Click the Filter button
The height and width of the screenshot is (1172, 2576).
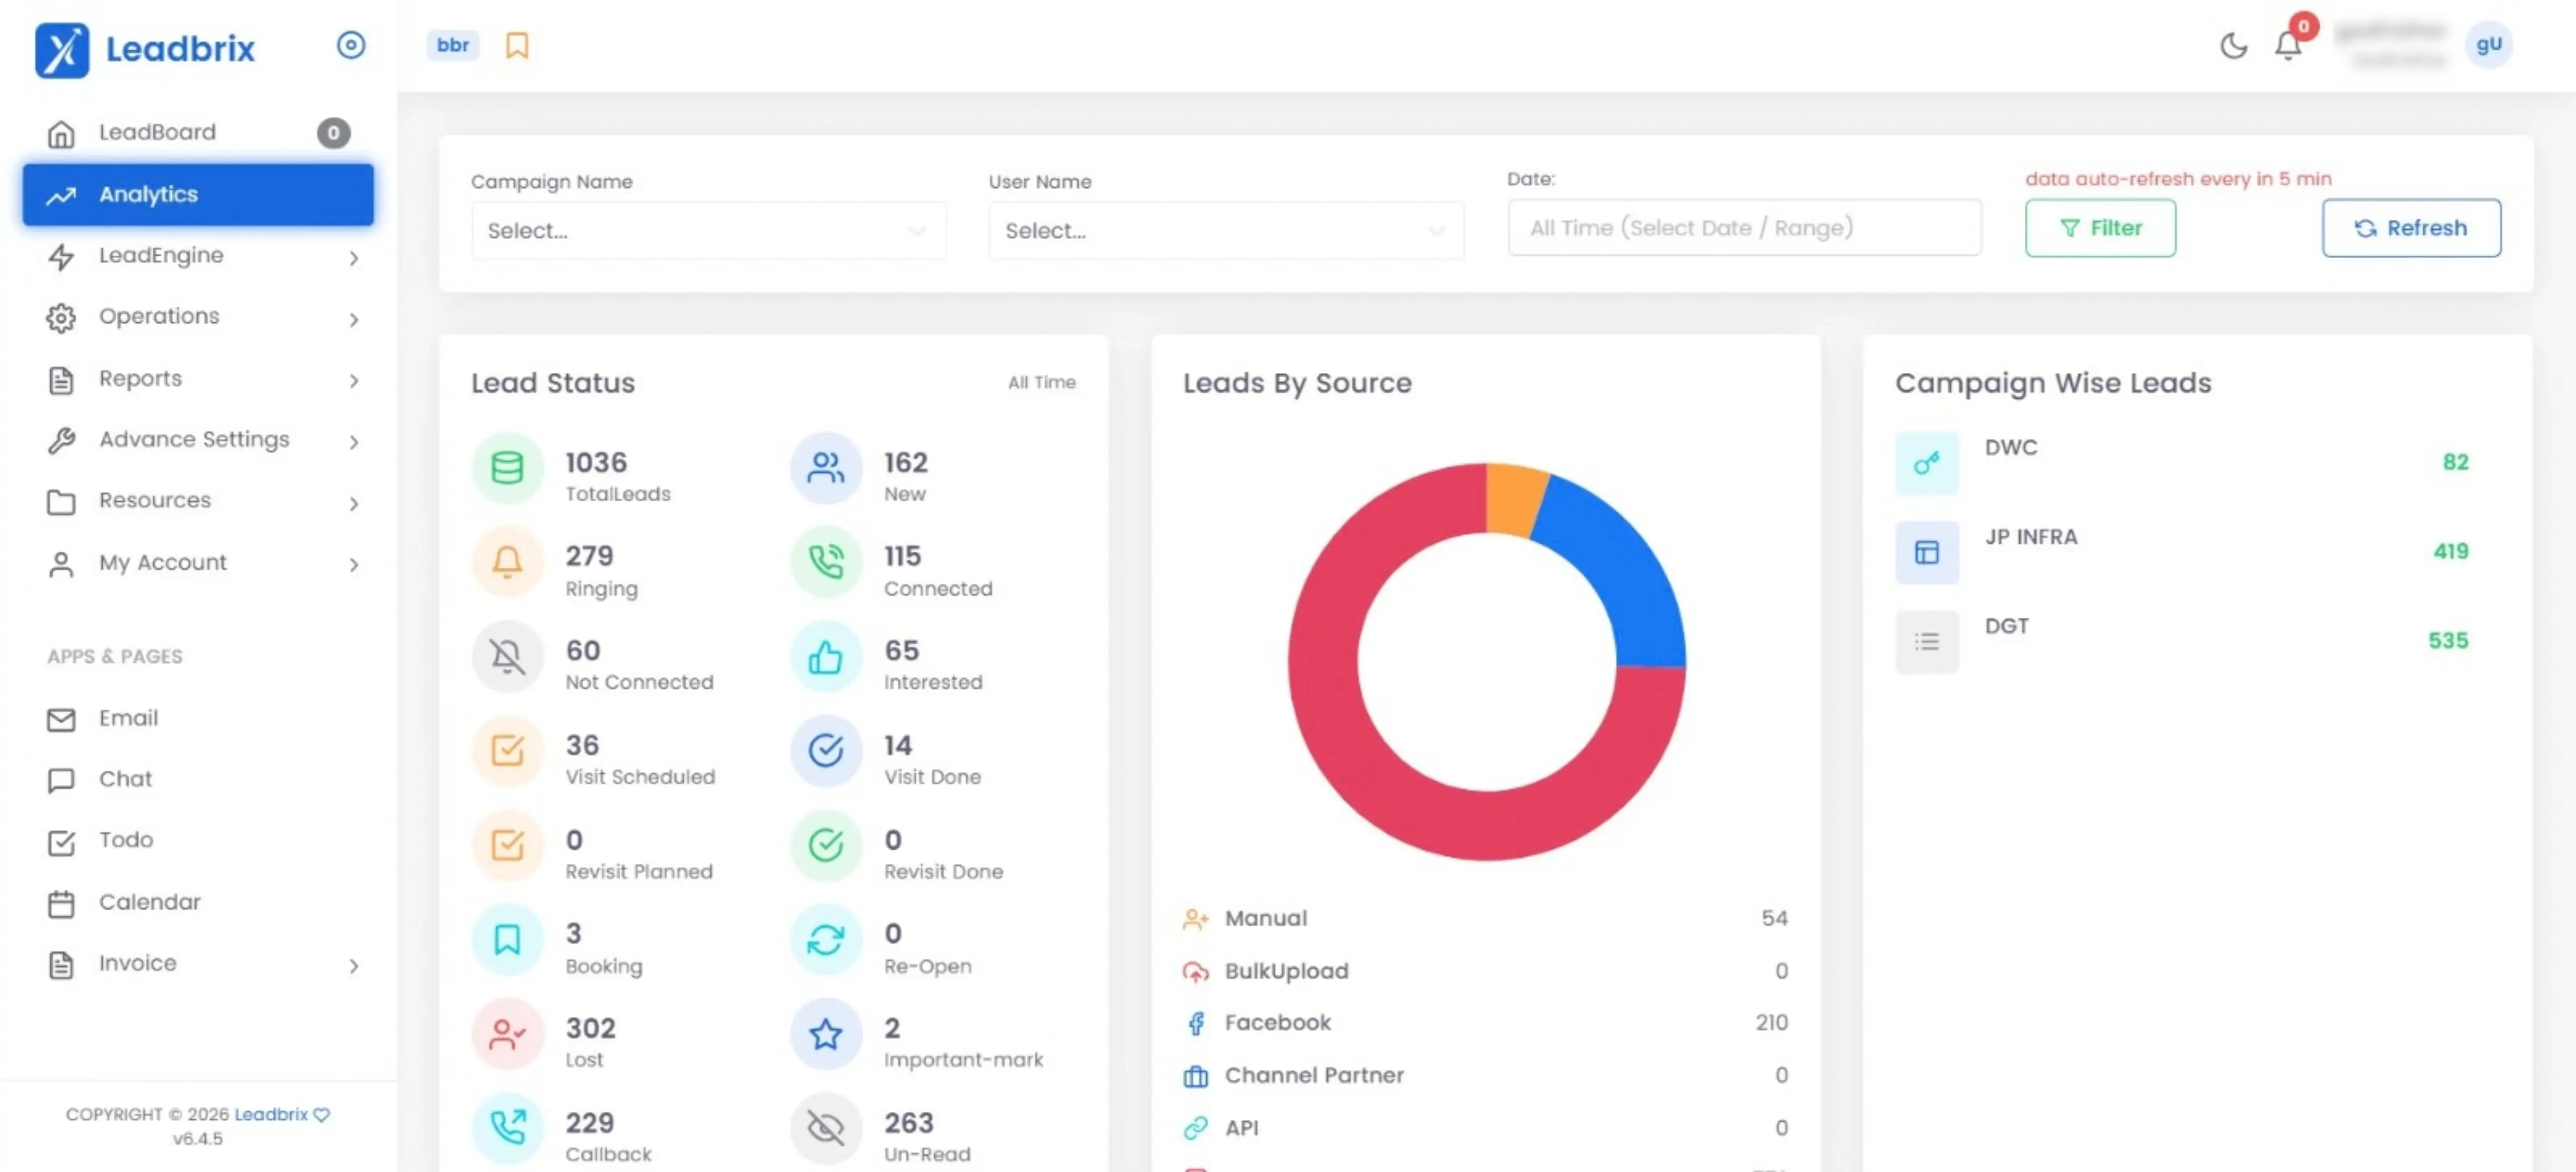[x=2100, y=228]
